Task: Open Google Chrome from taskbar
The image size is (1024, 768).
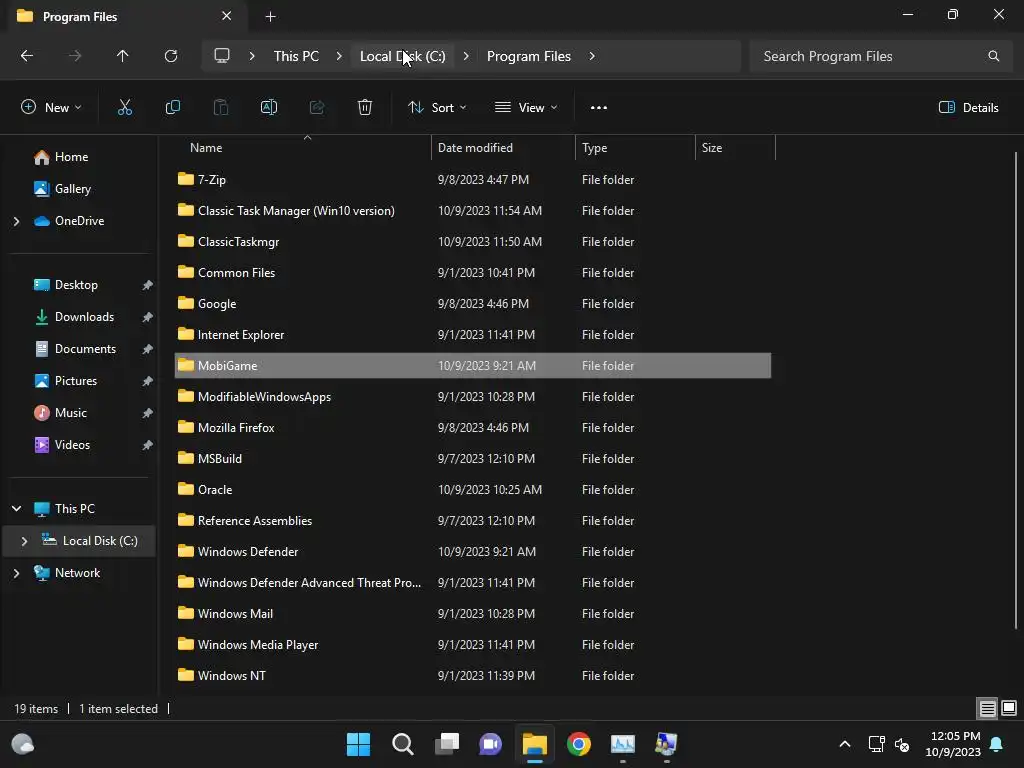Action: 579,744
